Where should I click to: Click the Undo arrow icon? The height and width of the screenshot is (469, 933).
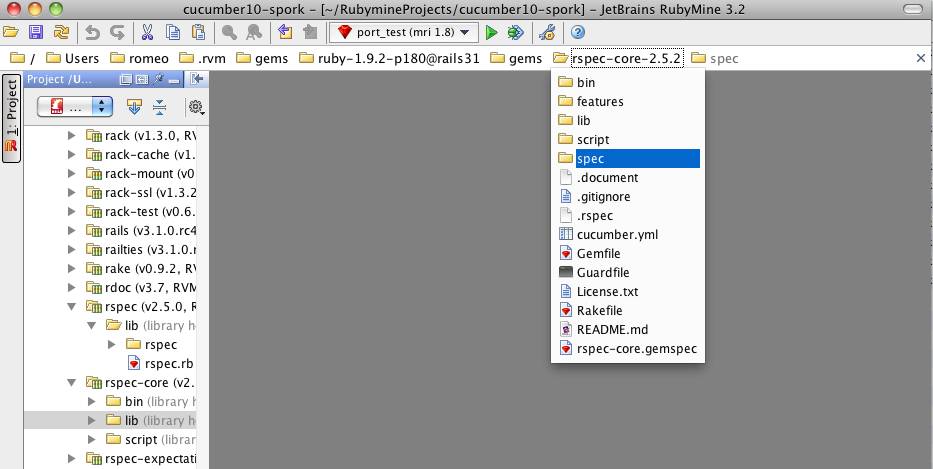tap(92, 32)
